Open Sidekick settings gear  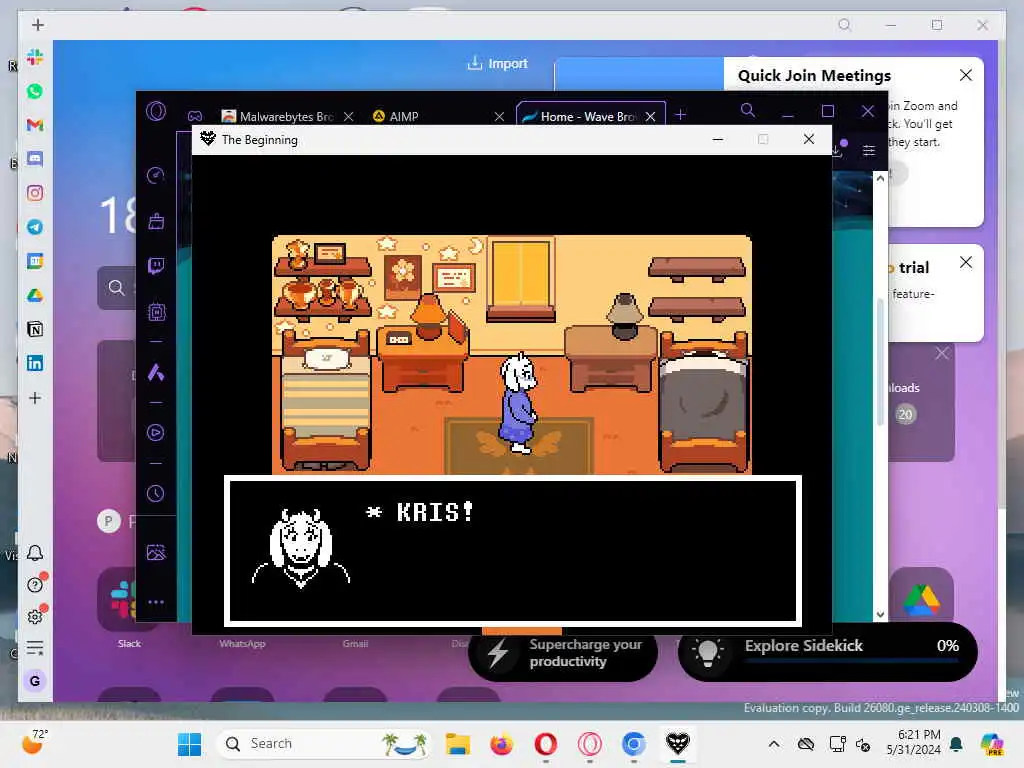tap(35, 616)
